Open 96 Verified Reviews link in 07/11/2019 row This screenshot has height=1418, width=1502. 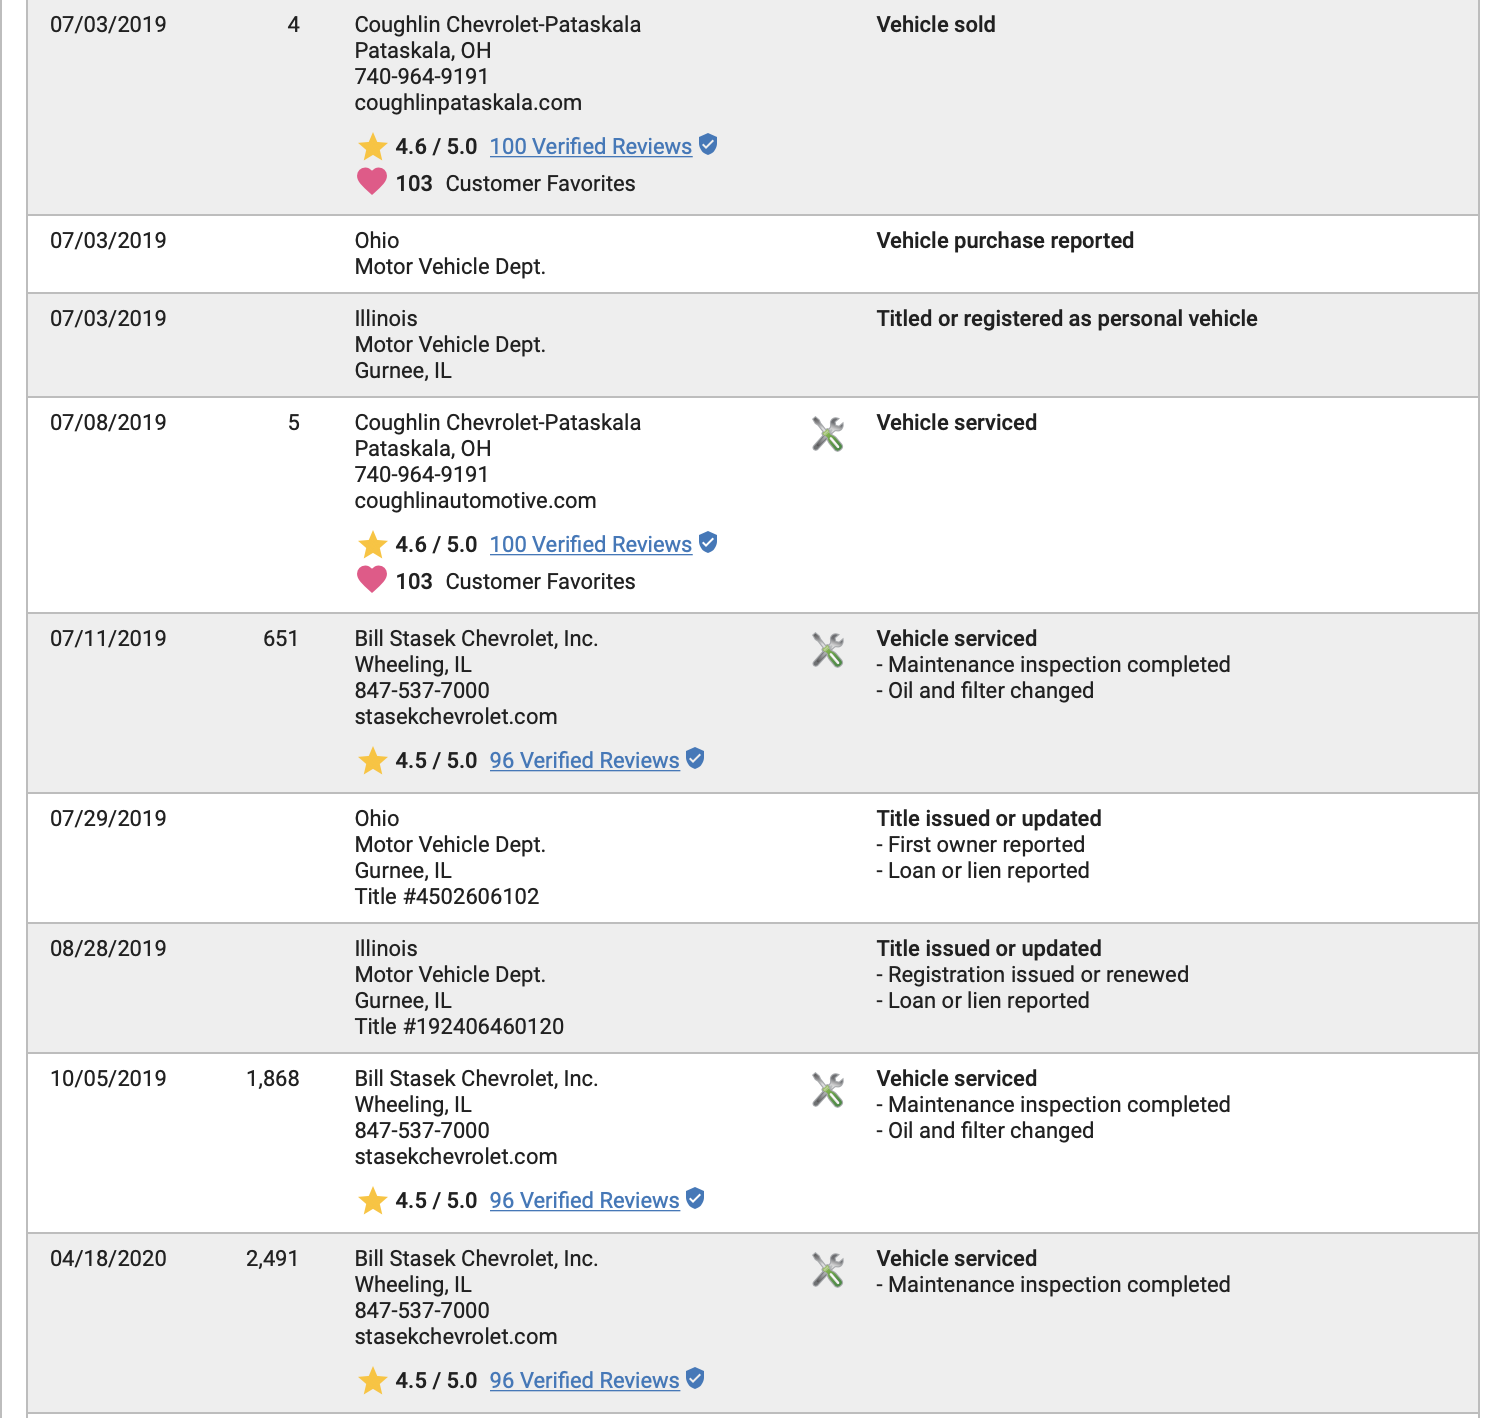pos(585,760)
